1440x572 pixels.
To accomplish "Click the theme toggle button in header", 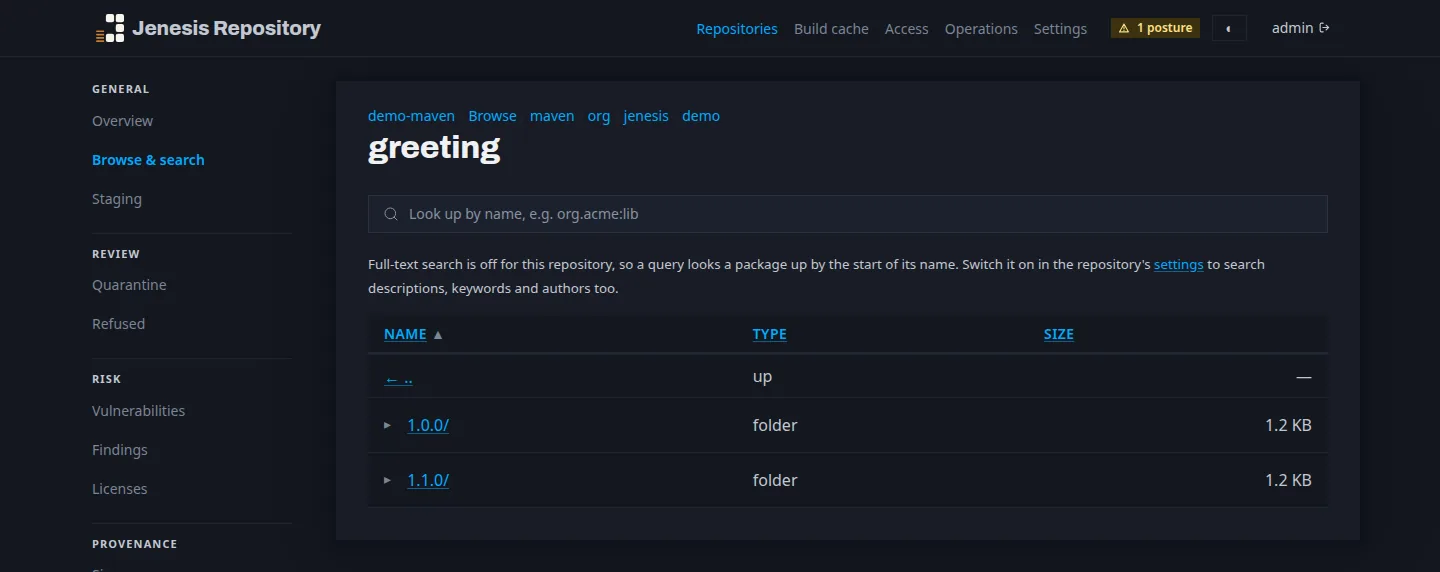I will [1229, 28].
